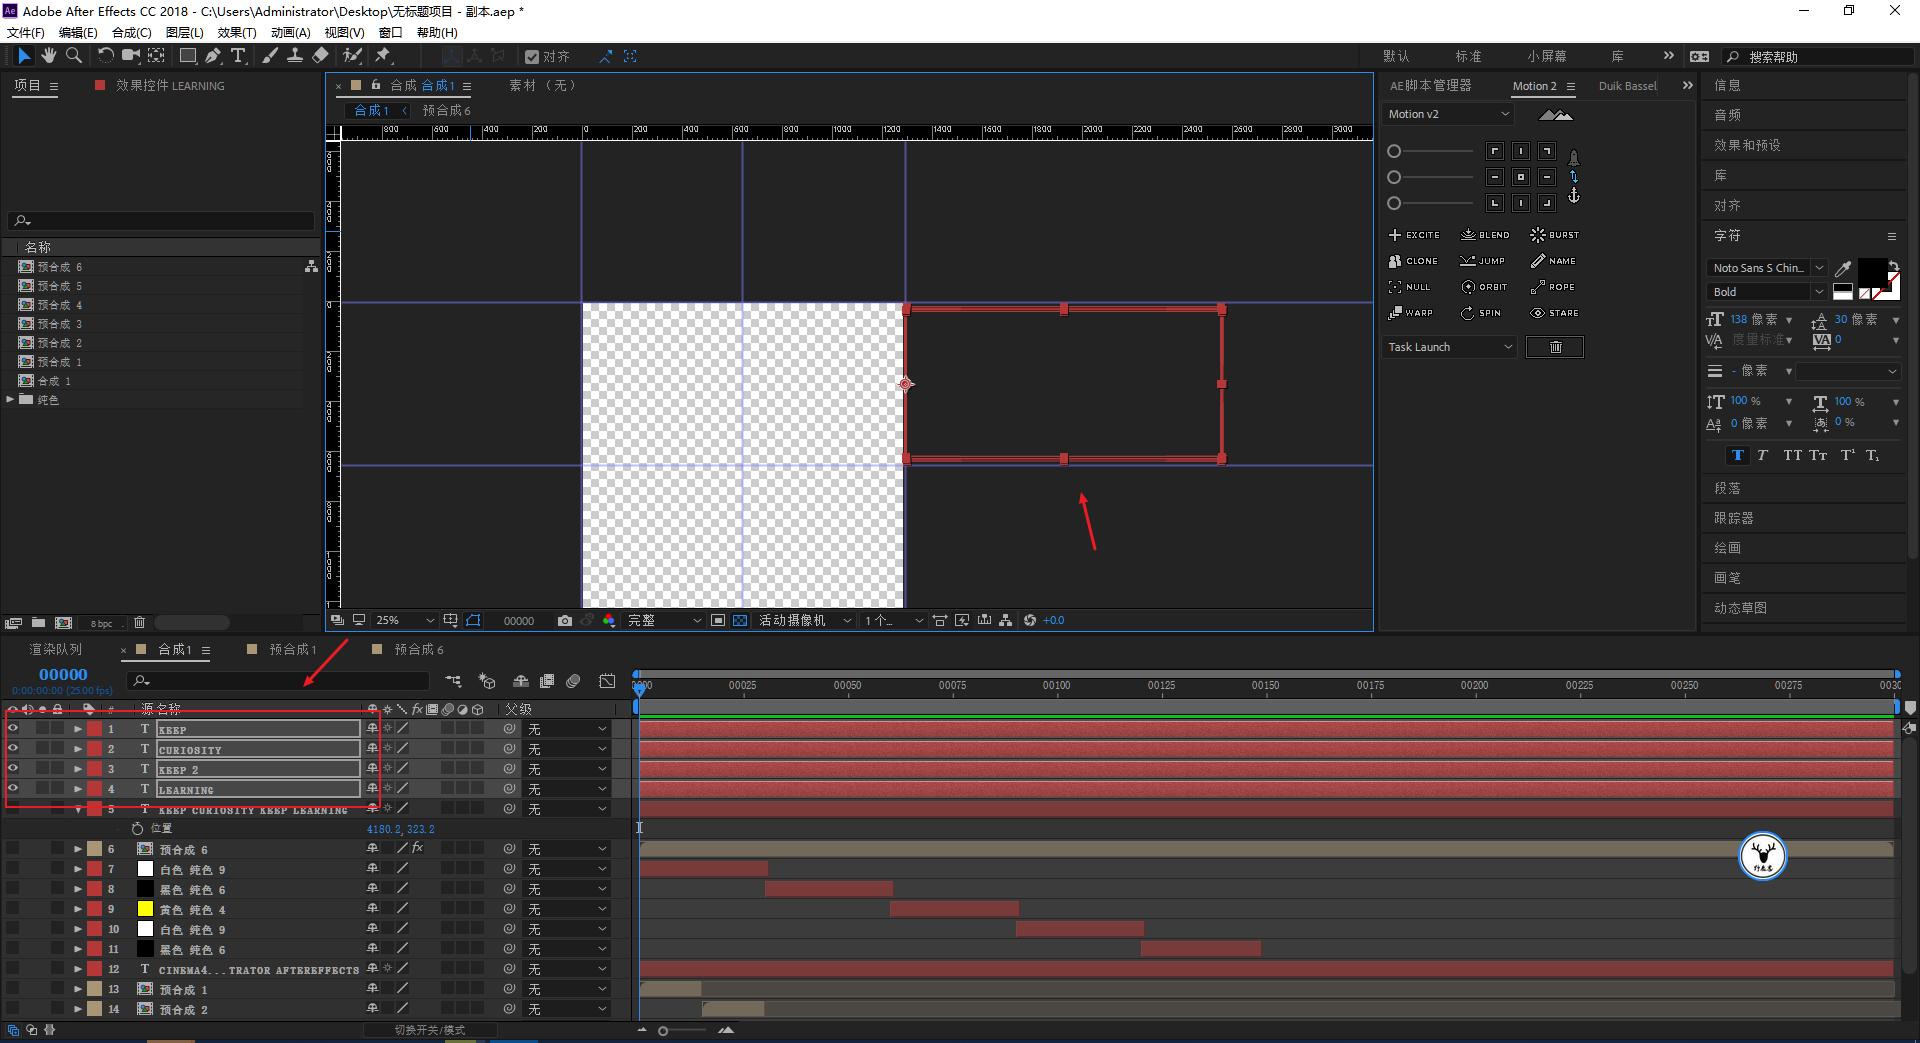Image resolution: width=1920 pixels, height=1043 pixels.
Task: Open the 效果和预设 panel
Action: pos(1747,145)
